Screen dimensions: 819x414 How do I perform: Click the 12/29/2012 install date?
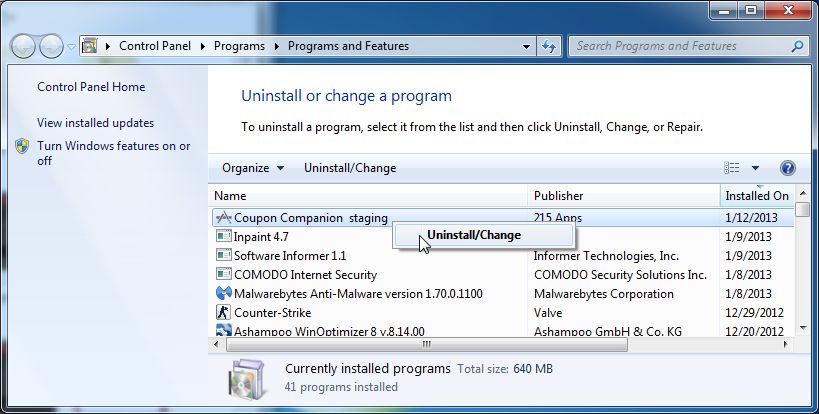(x=754, y=313)
